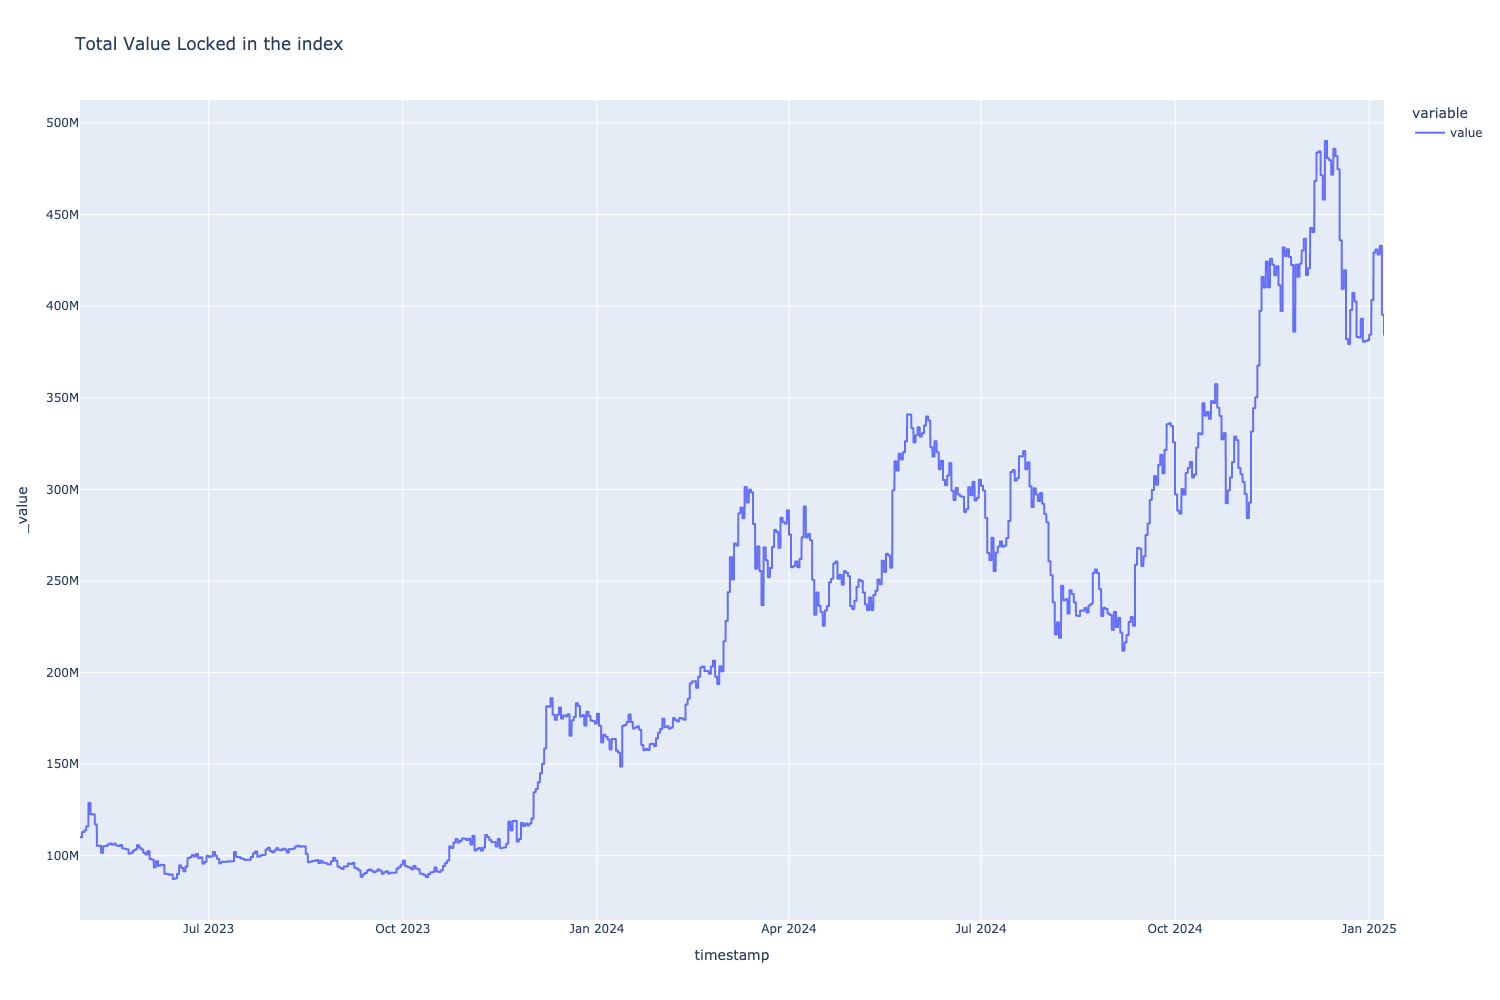Click the '250M' y-axis label
This screenshot has width=1500, height=1000.
pos(60,581)
